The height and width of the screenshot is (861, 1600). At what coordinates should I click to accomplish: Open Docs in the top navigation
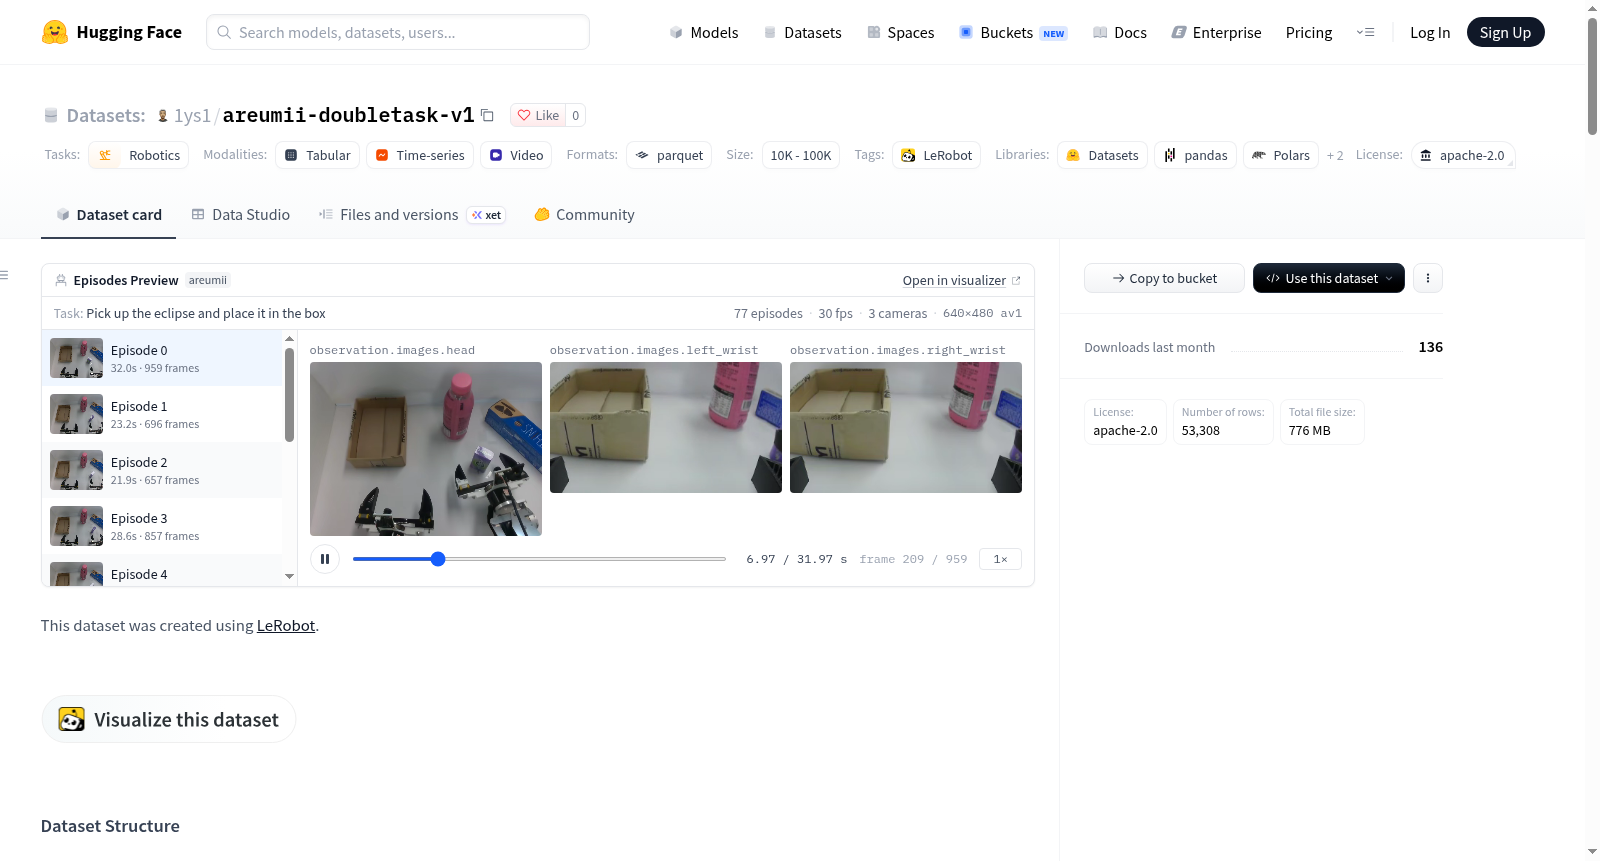[1120, 32]
